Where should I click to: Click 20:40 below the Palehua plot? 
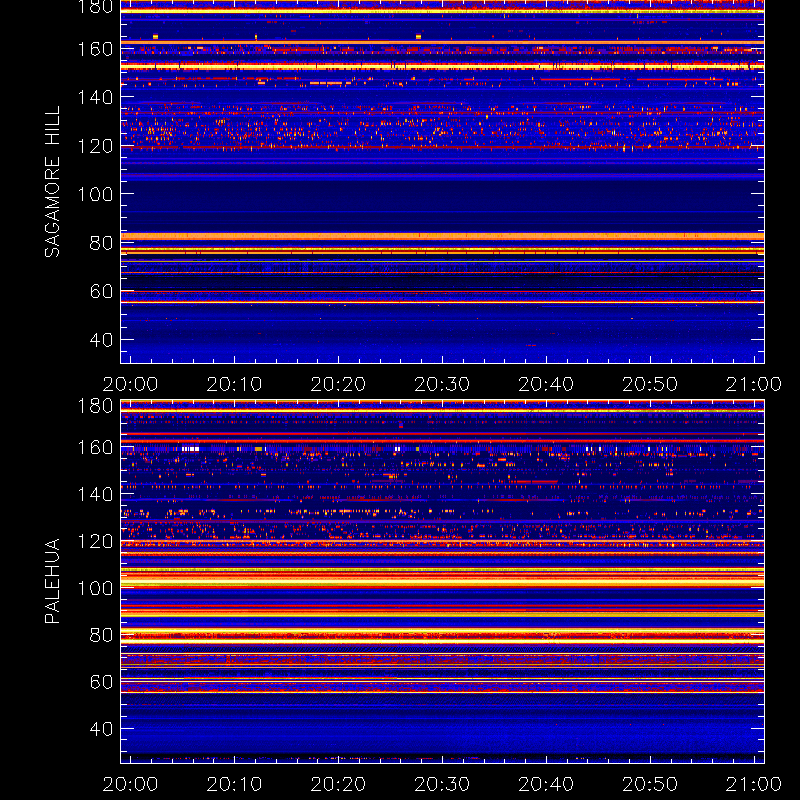point(546,784)
